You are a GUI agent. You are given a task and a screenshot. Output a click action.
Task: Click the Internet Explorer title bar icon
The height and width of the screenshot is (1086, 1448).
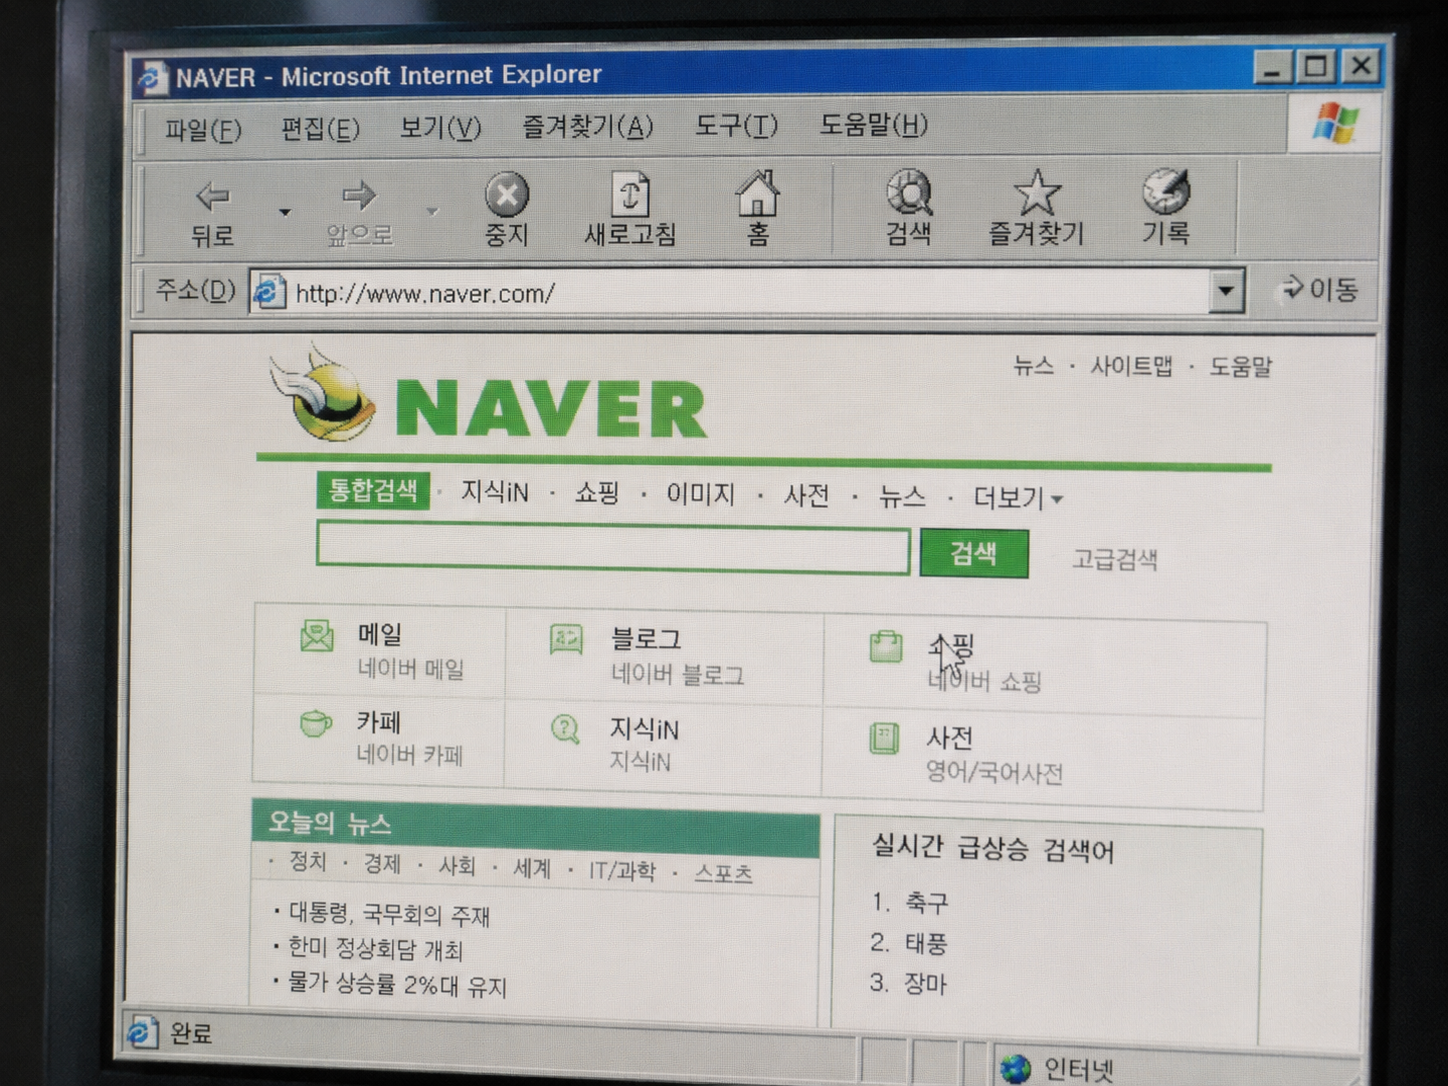[x=152, y=77]
